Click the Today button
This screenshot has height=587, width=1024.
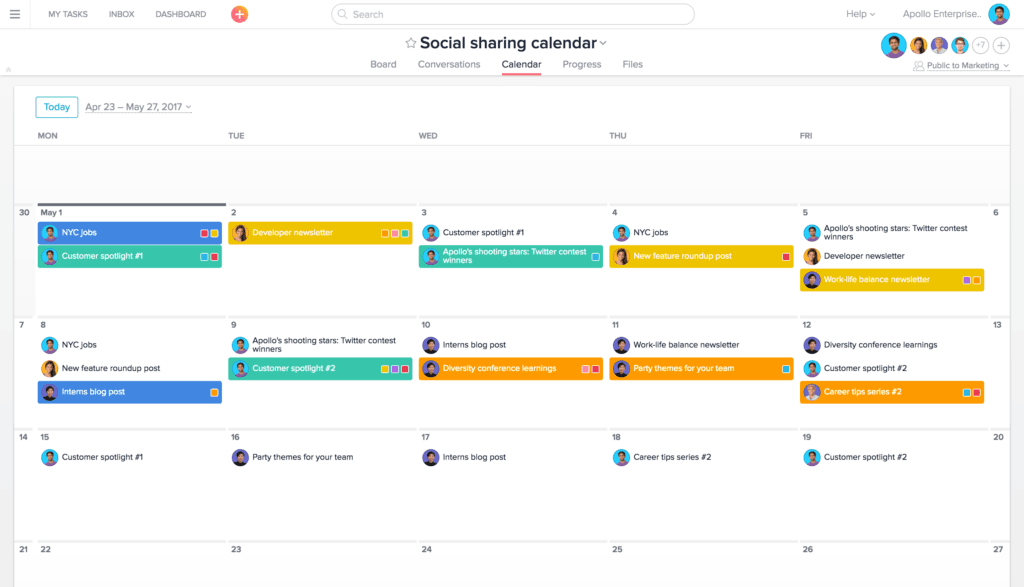click(57, 107)
